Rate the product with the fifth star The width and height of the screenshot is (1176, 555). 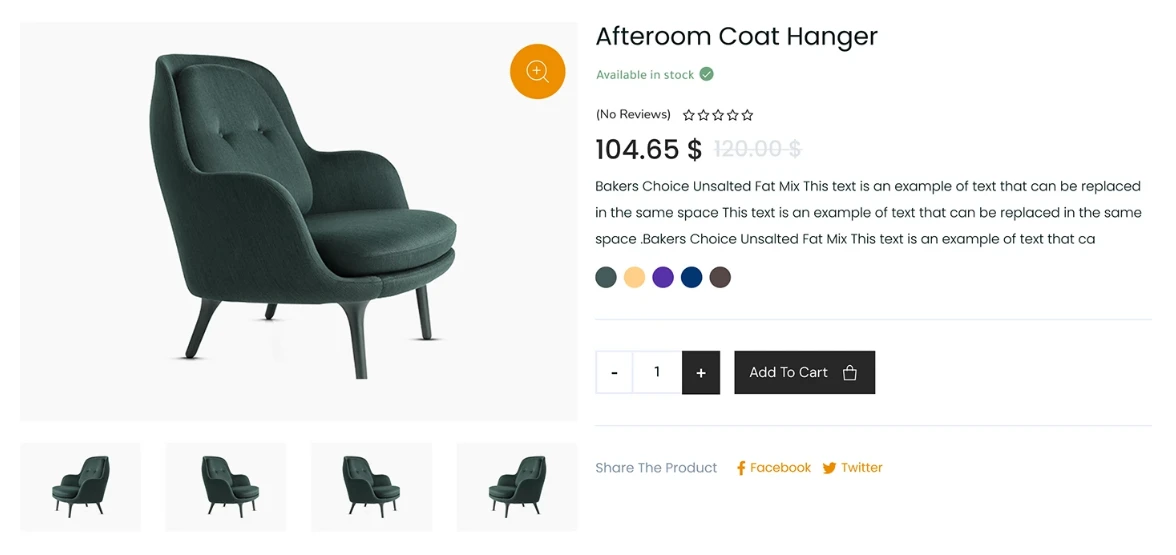pyautogui.click(x=748, y=115)
